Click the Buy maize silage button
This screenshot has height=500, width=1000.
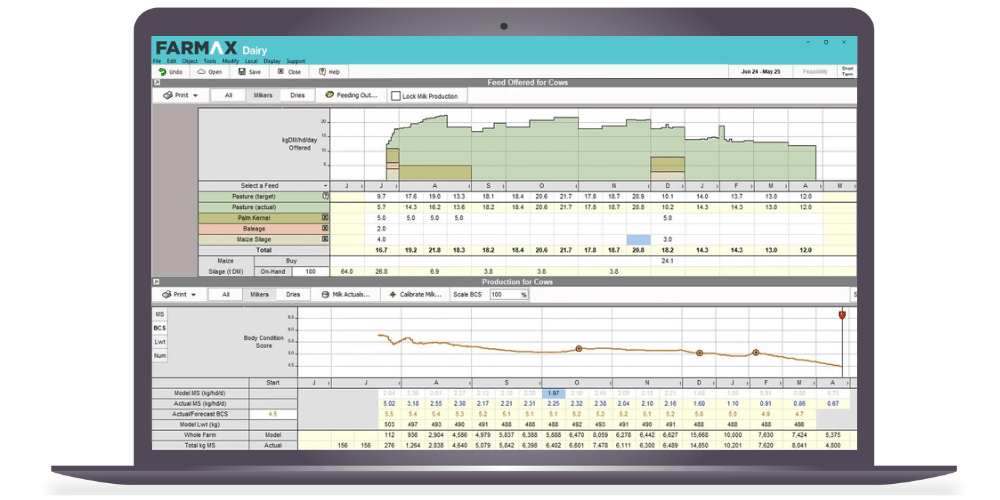tap(291, 260)
